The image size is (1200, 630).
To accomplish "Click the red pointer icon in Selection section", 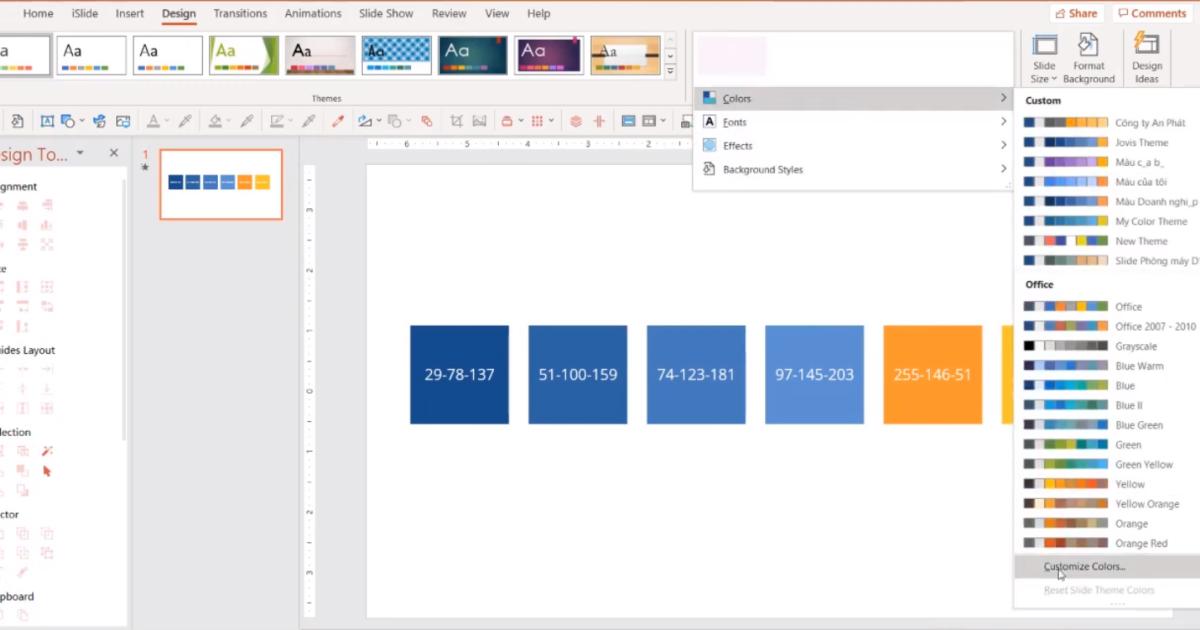I will [x=46, y=470].
